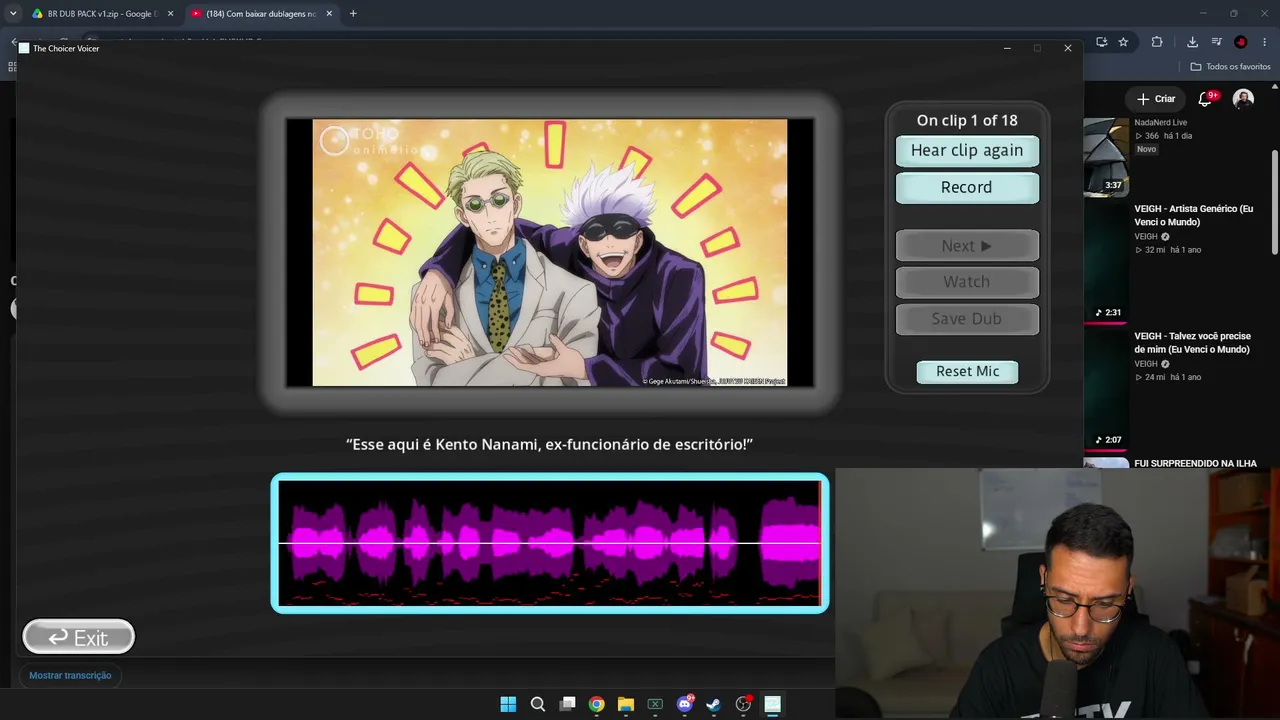The height and width of the screenshot is (720, 1280).
Task: Bookmark the page with the star icon
Action: coord(1123,42)
